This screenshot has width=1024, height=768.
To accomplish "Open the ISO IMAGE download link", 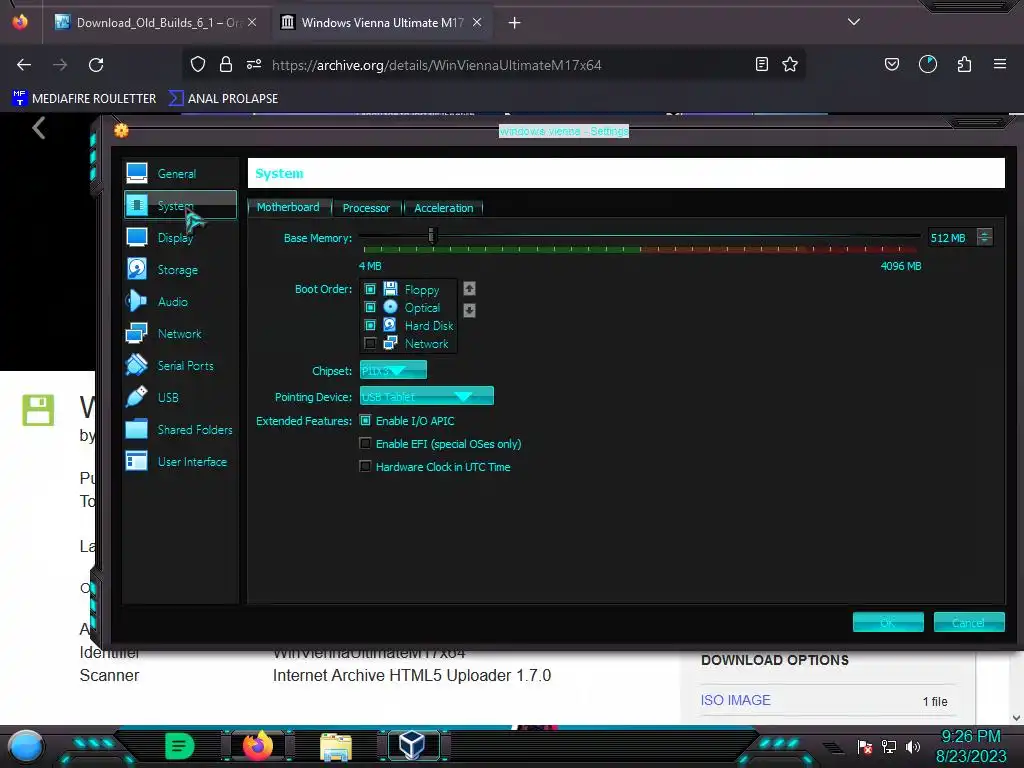I will click(x=735, y=700).
